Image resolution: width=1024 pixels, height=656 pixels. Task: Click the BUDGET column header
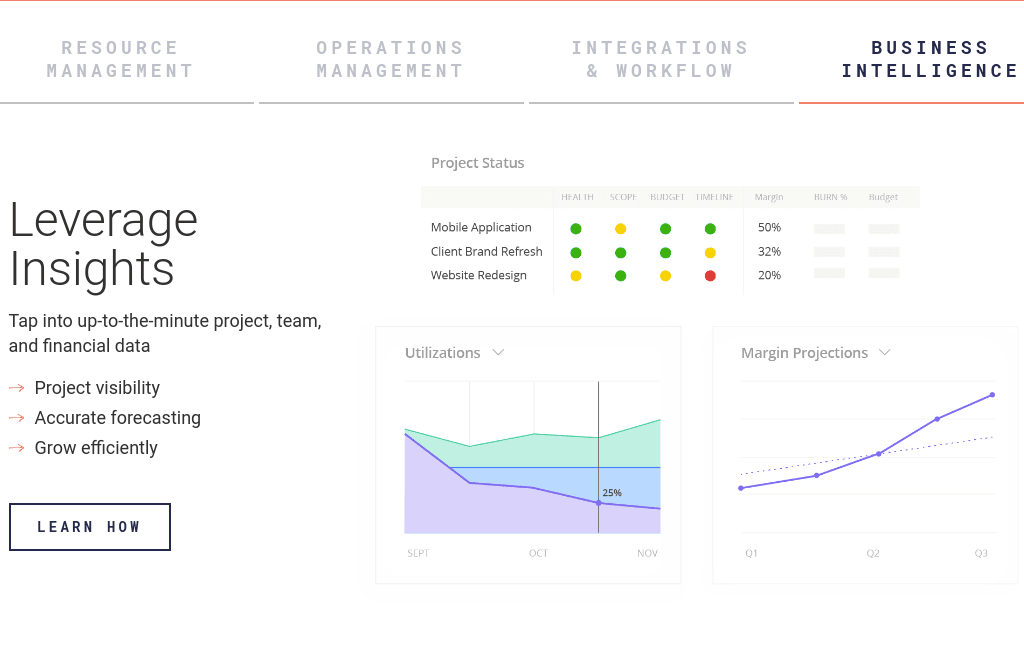point(667,197)
